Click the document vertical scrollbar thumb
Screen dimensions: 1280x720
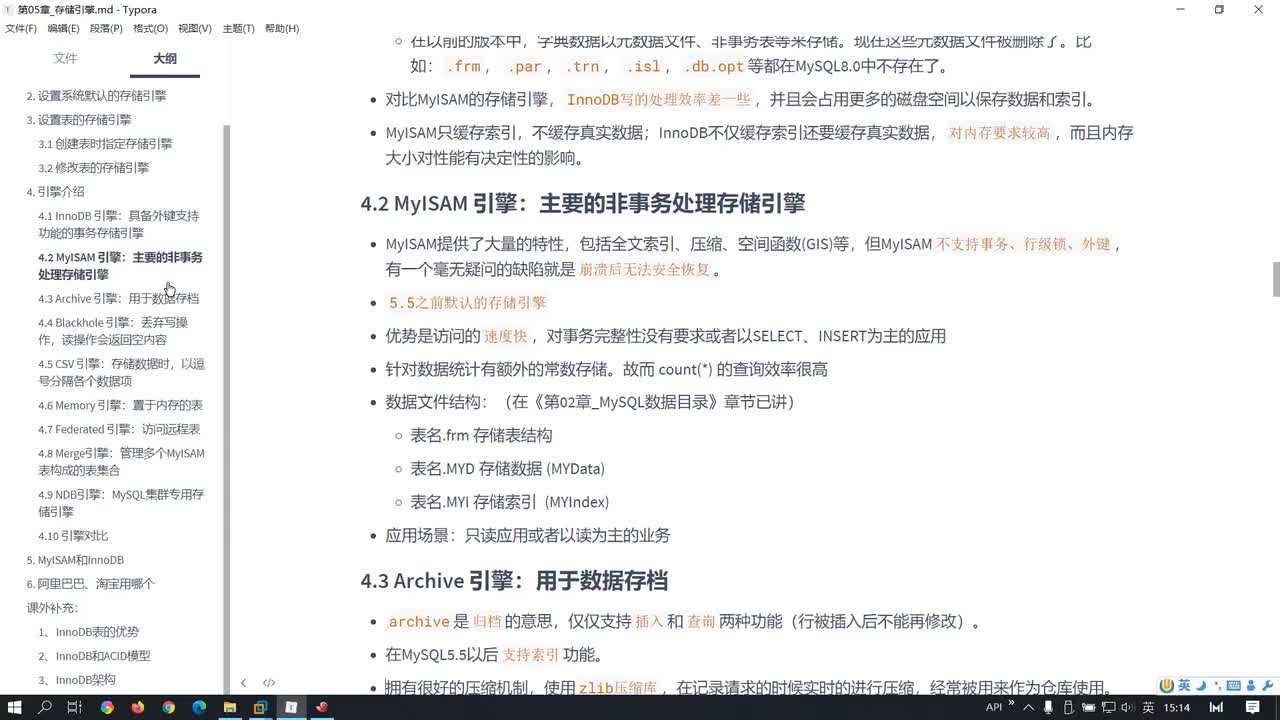pyautogui.click(x=1276, y=280)
